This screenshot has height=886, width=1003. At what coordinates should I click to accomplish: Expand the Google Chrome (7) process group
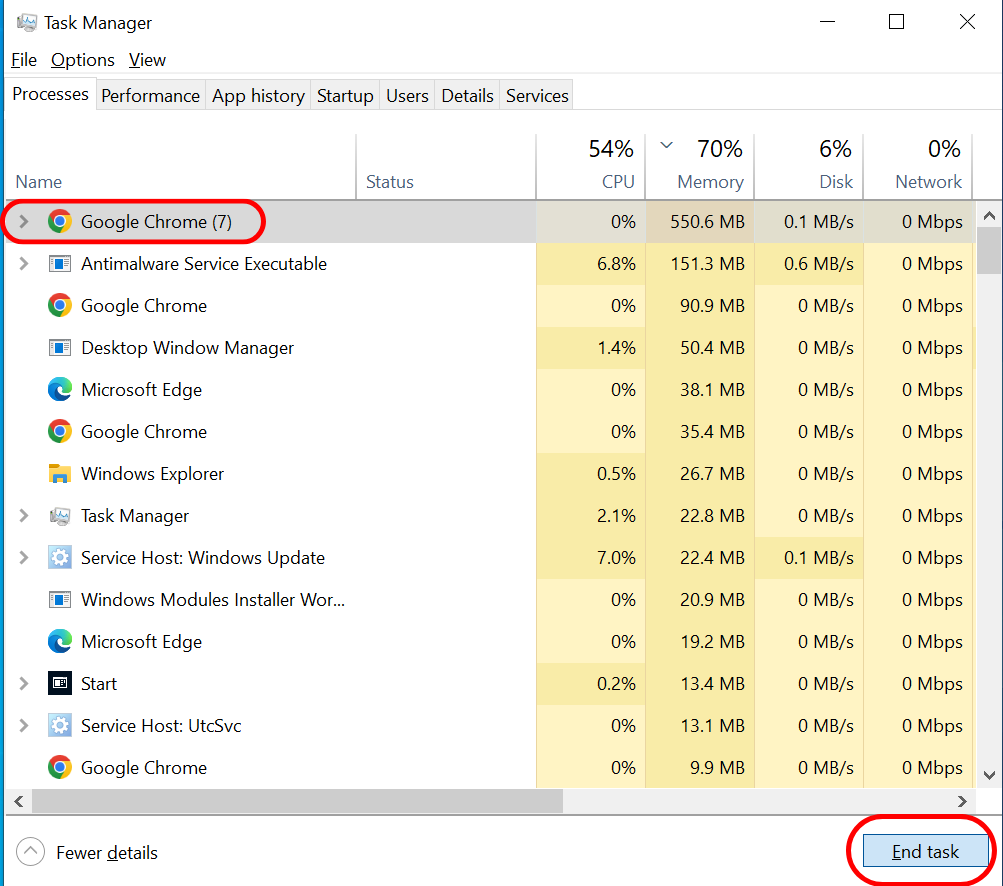click(x=24, y=222)
